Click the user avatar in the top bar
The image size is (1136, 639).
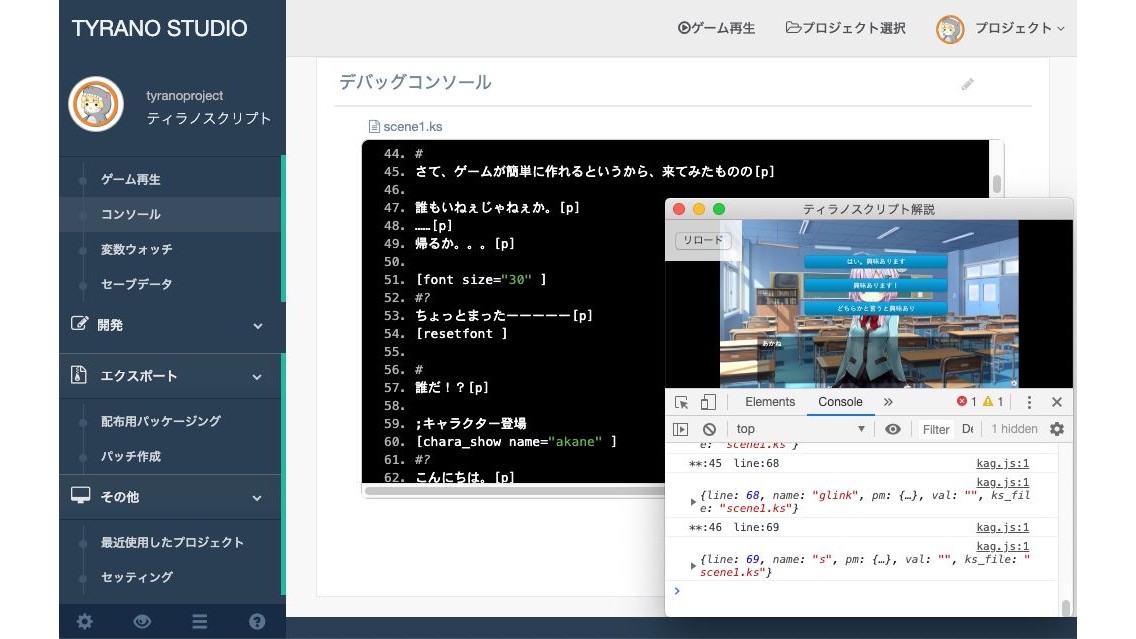[950, 30]
